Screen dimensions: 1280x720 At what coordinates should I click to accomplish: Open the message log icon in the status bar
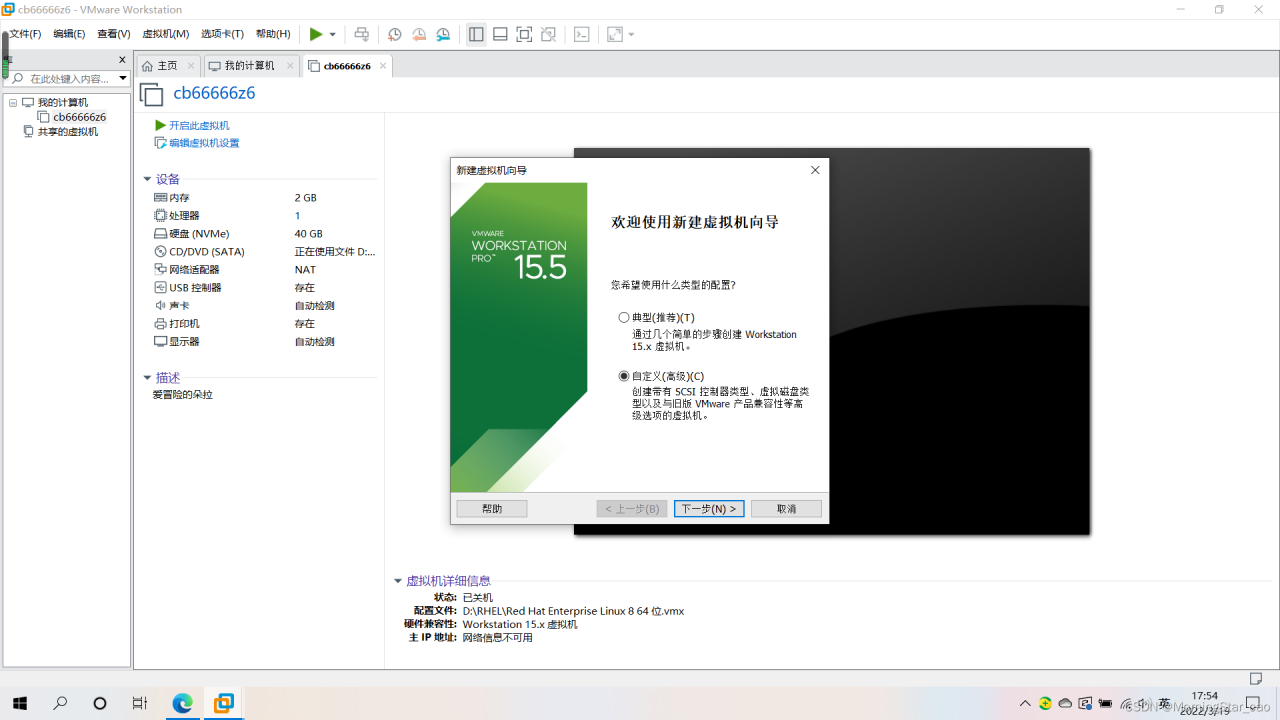1257,679
